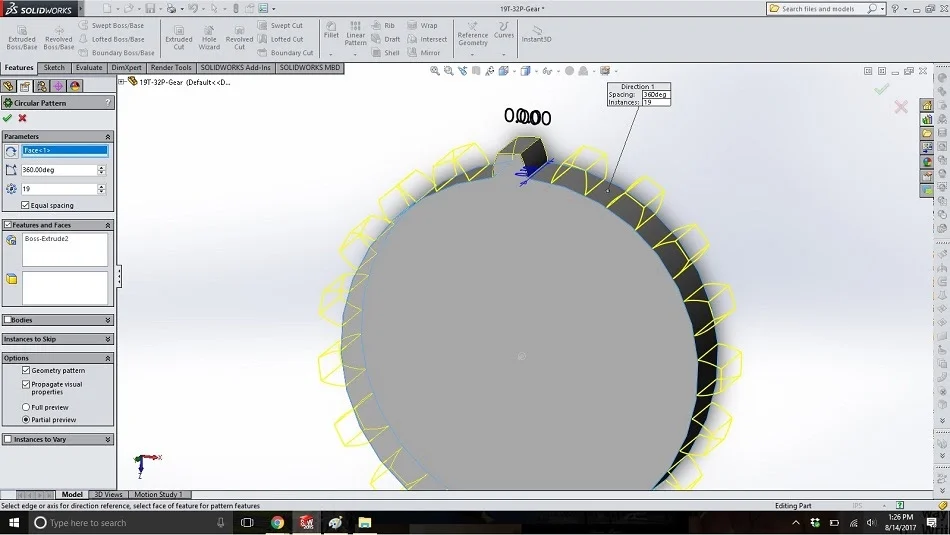Viewport: 950px width, 535px height.
Task: Select Full preview radio button
Action: (26, 407)
